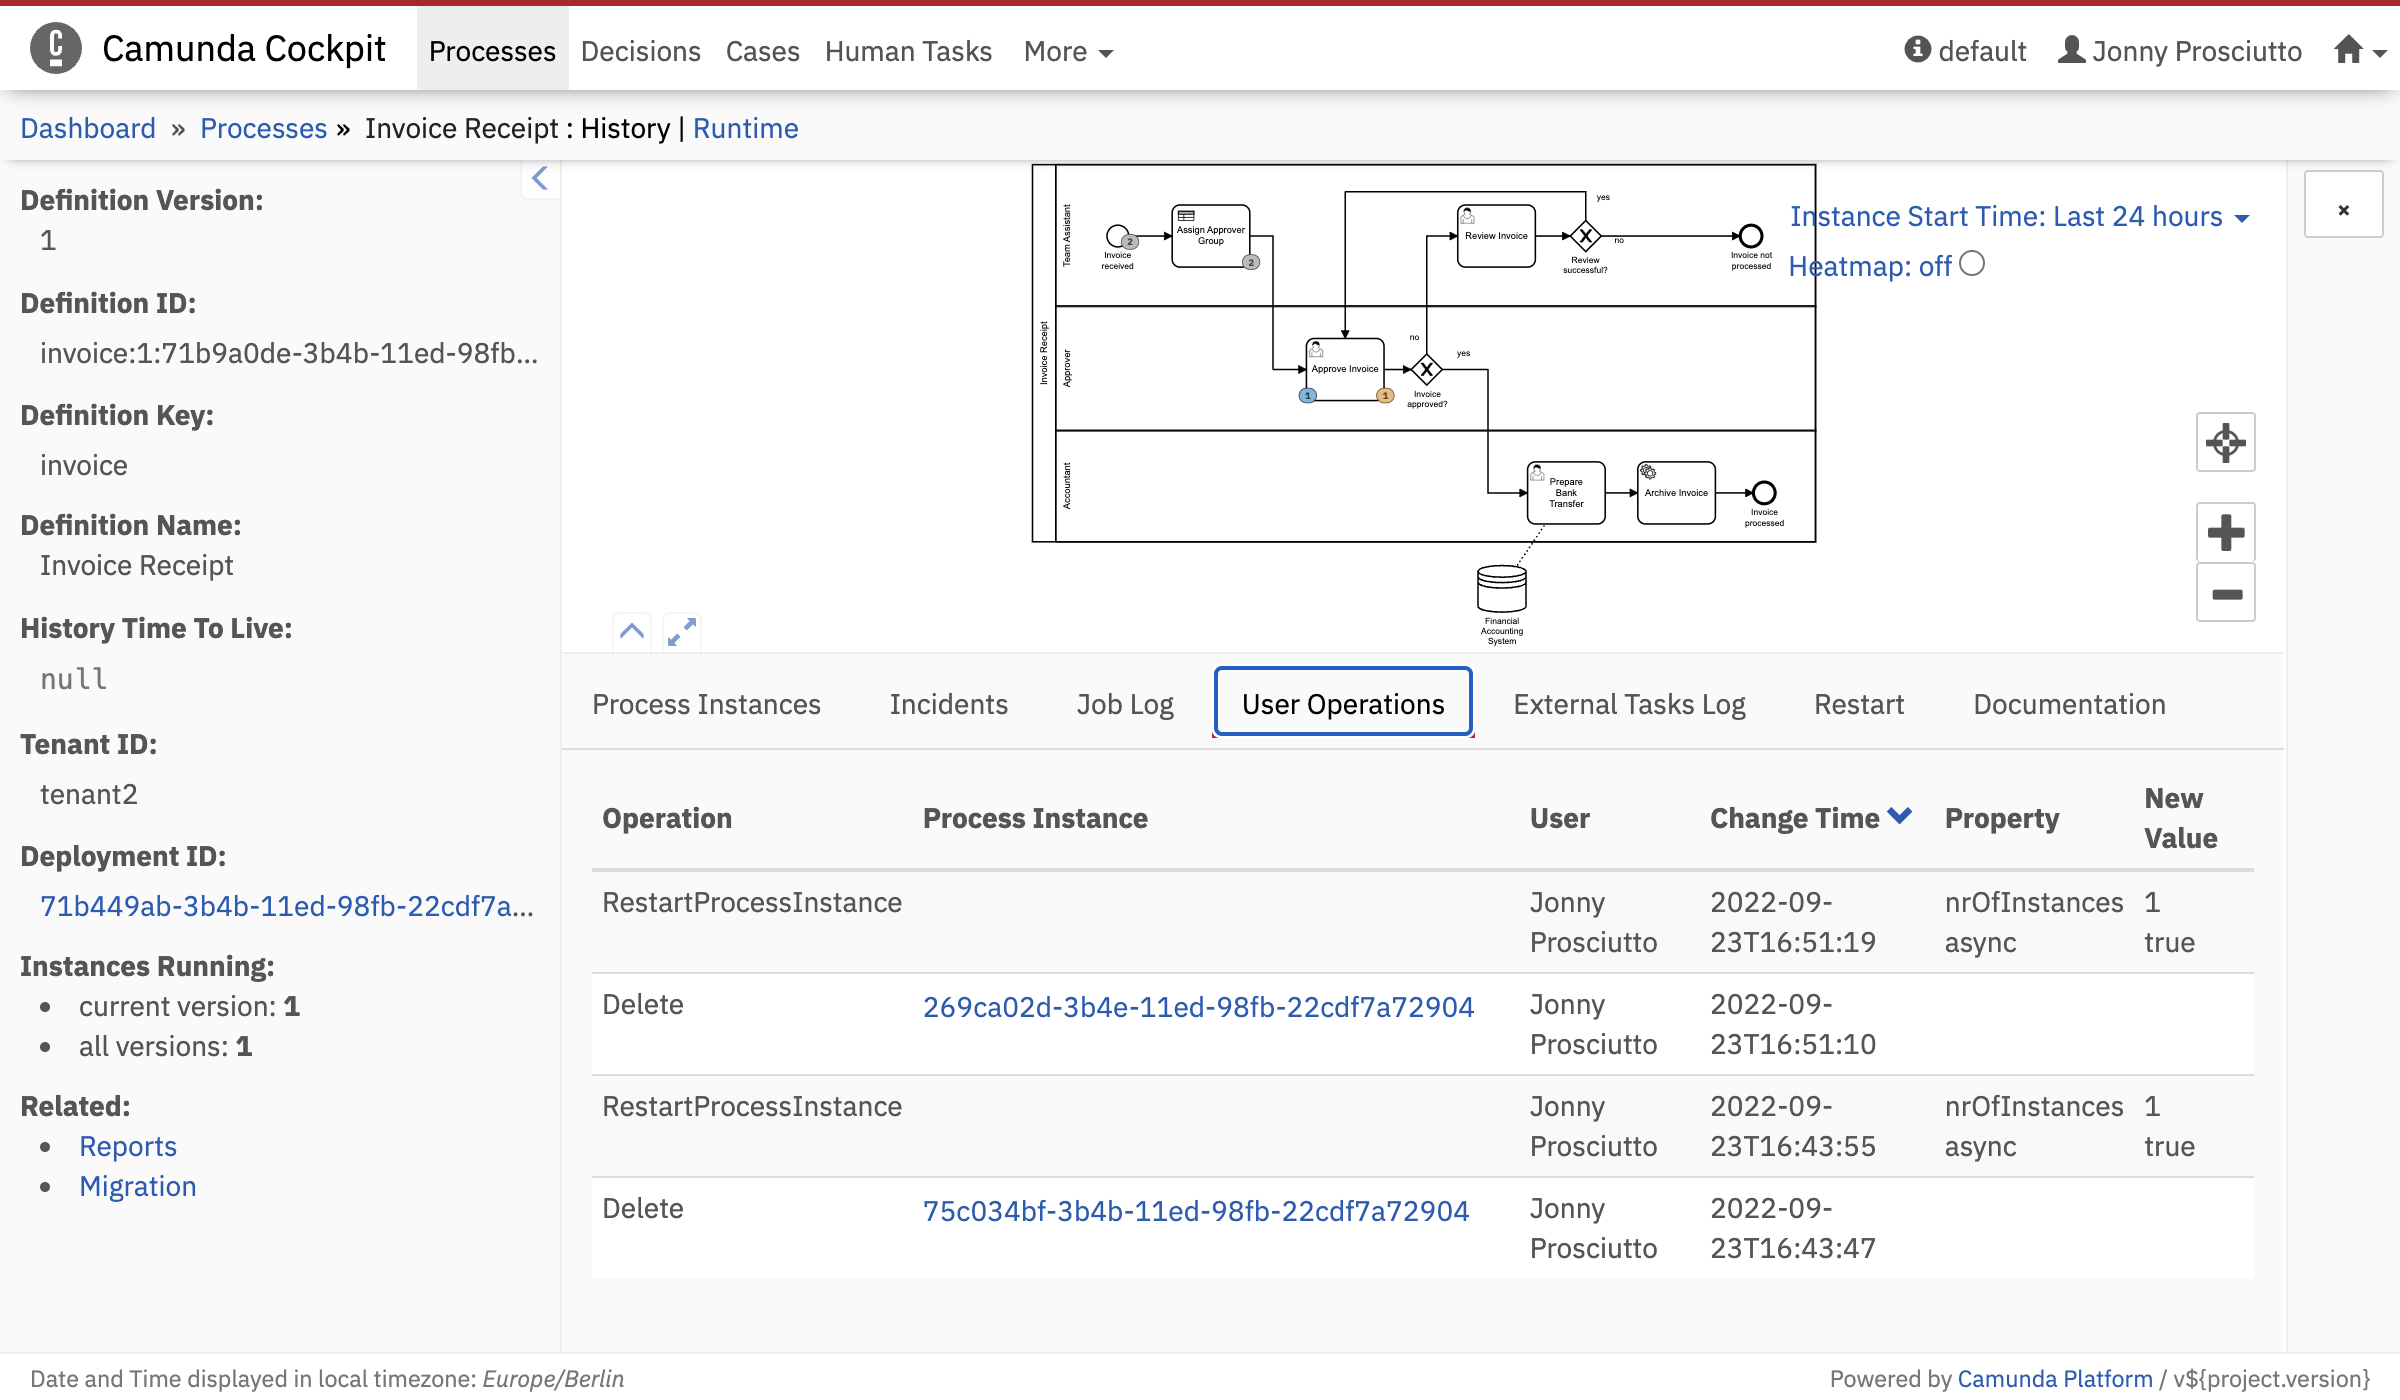Go to Processes breadcrumb link

tap(263, 128)
